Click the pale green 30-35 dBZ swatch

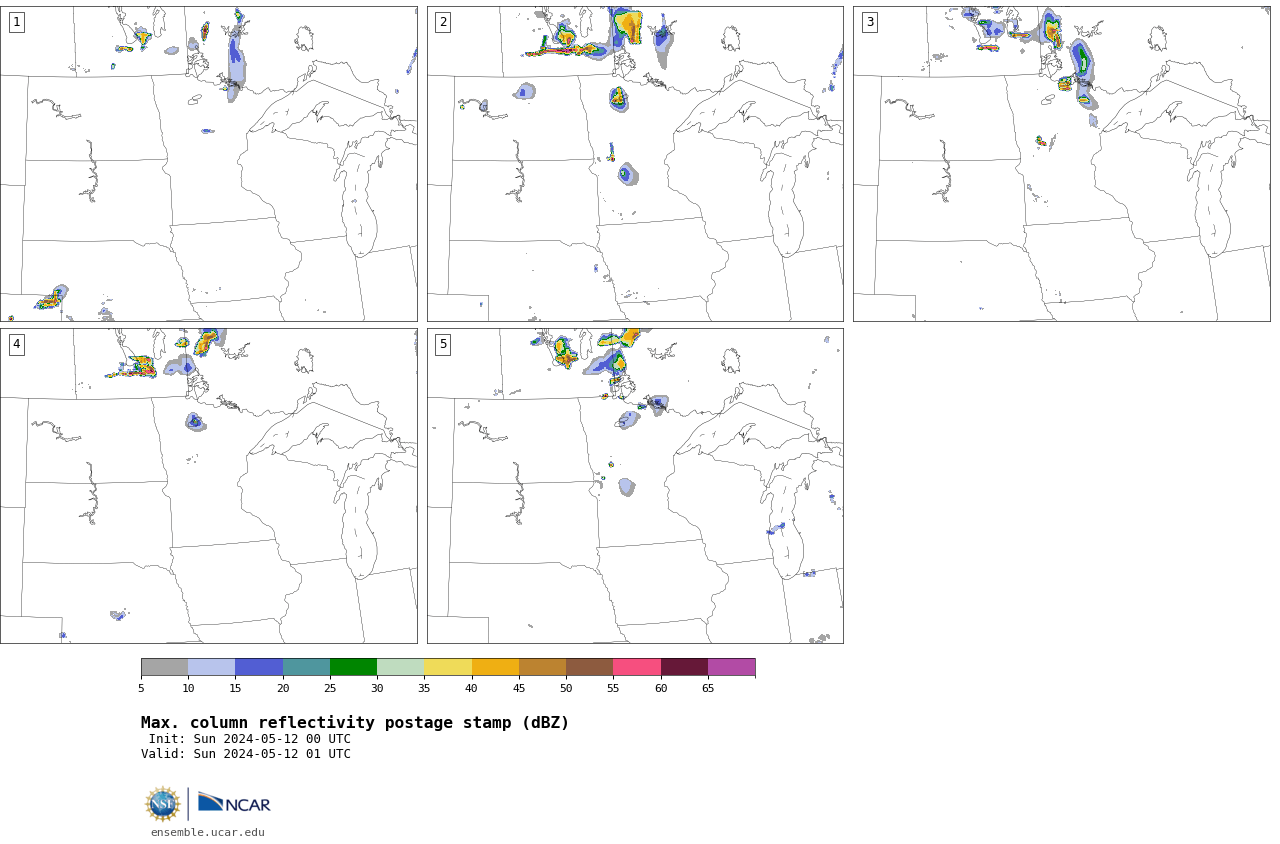coord(401,667)
